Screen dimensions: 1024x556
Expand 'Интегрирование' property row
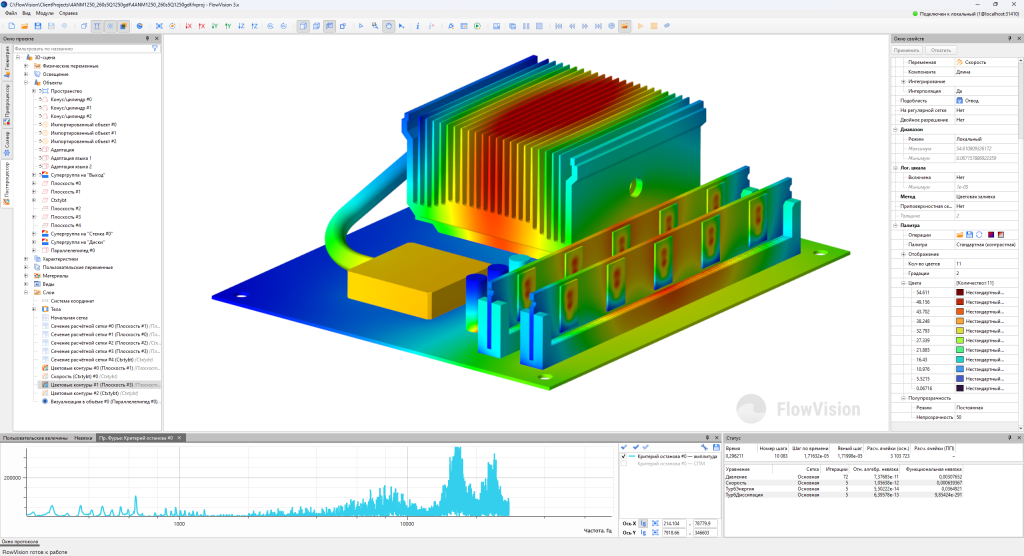coord(904,82)
